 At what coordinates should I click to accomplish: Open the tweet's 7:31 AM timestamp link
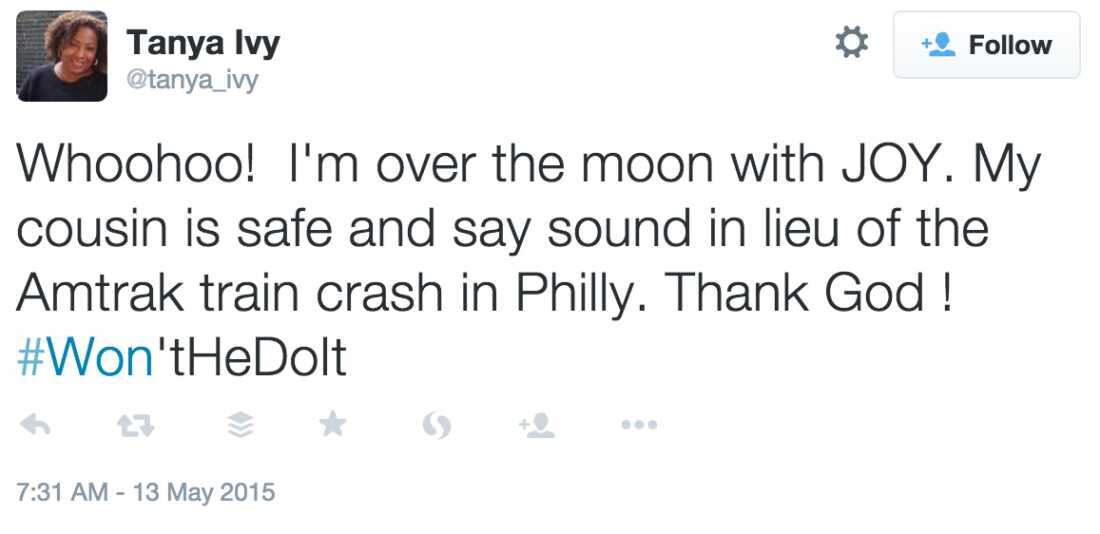point(146,493)
